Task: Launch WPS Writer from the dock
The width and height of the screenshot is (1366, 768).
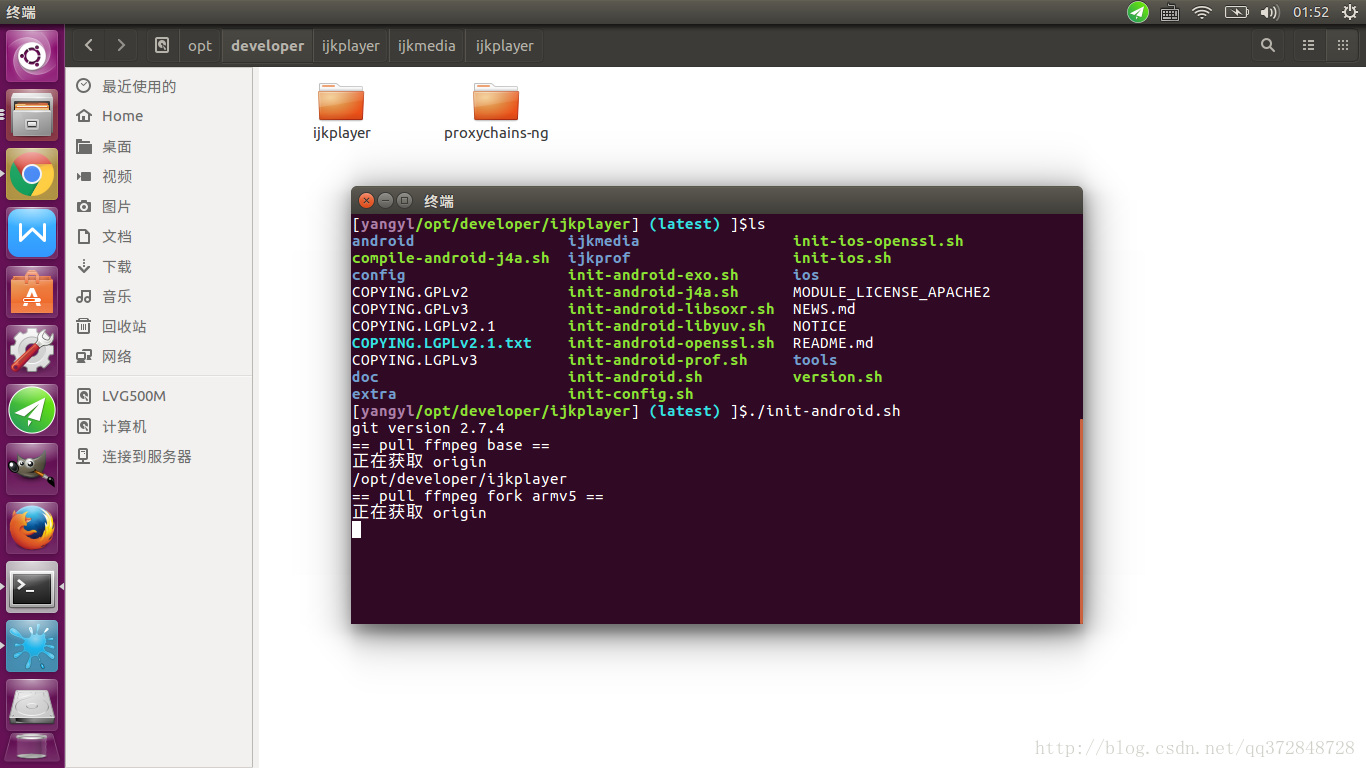Action: [x=33, y=235]
